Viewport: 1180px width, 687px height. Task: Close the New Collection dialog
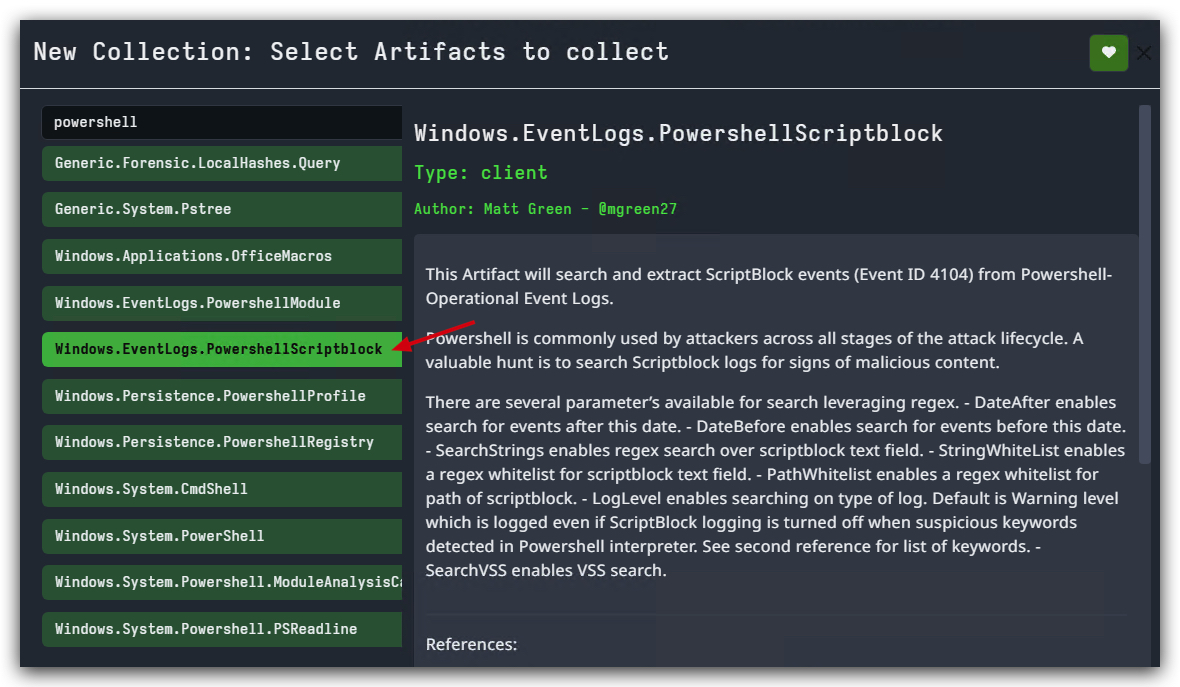pos(1144,53)
